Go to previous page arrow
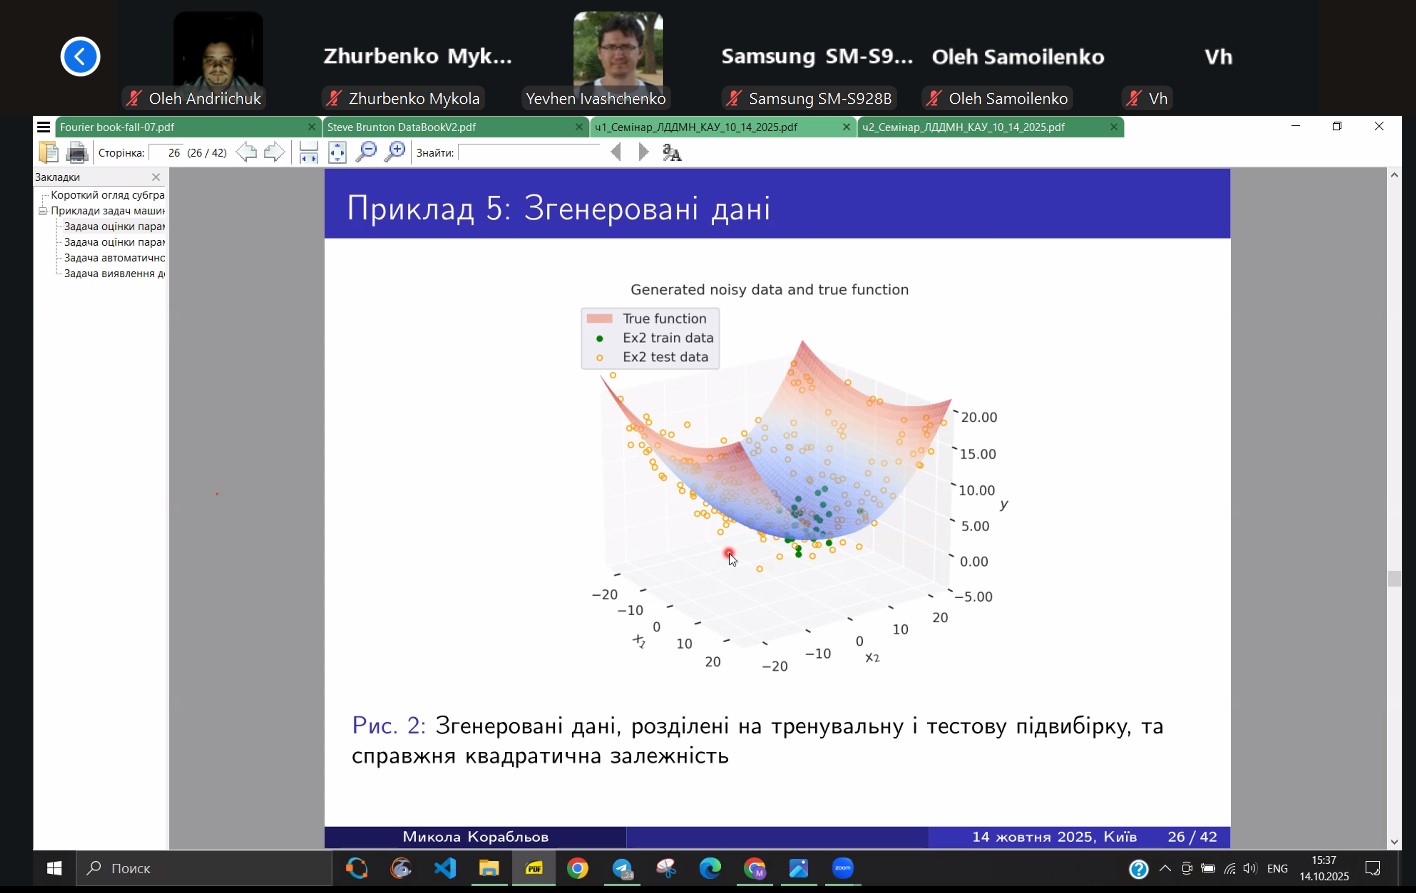Viewport: 1416px width, 893px height. [246, 152]
